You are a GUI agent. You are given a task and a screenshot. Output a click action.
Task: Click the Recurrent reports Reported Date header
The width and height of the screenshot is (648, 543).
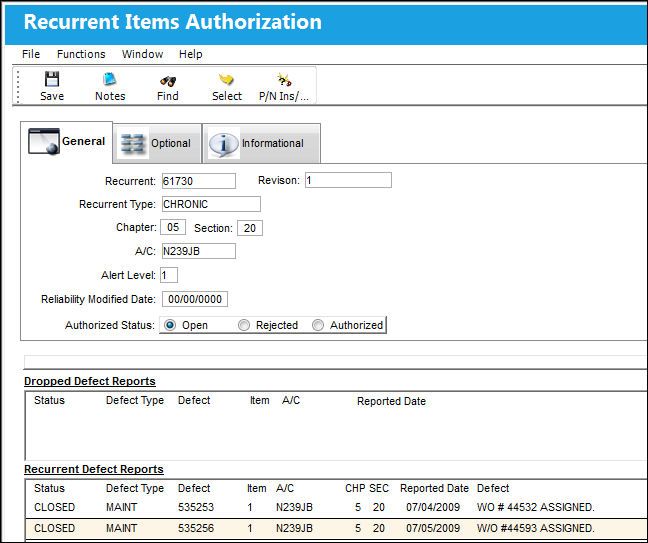click(434, 488)
